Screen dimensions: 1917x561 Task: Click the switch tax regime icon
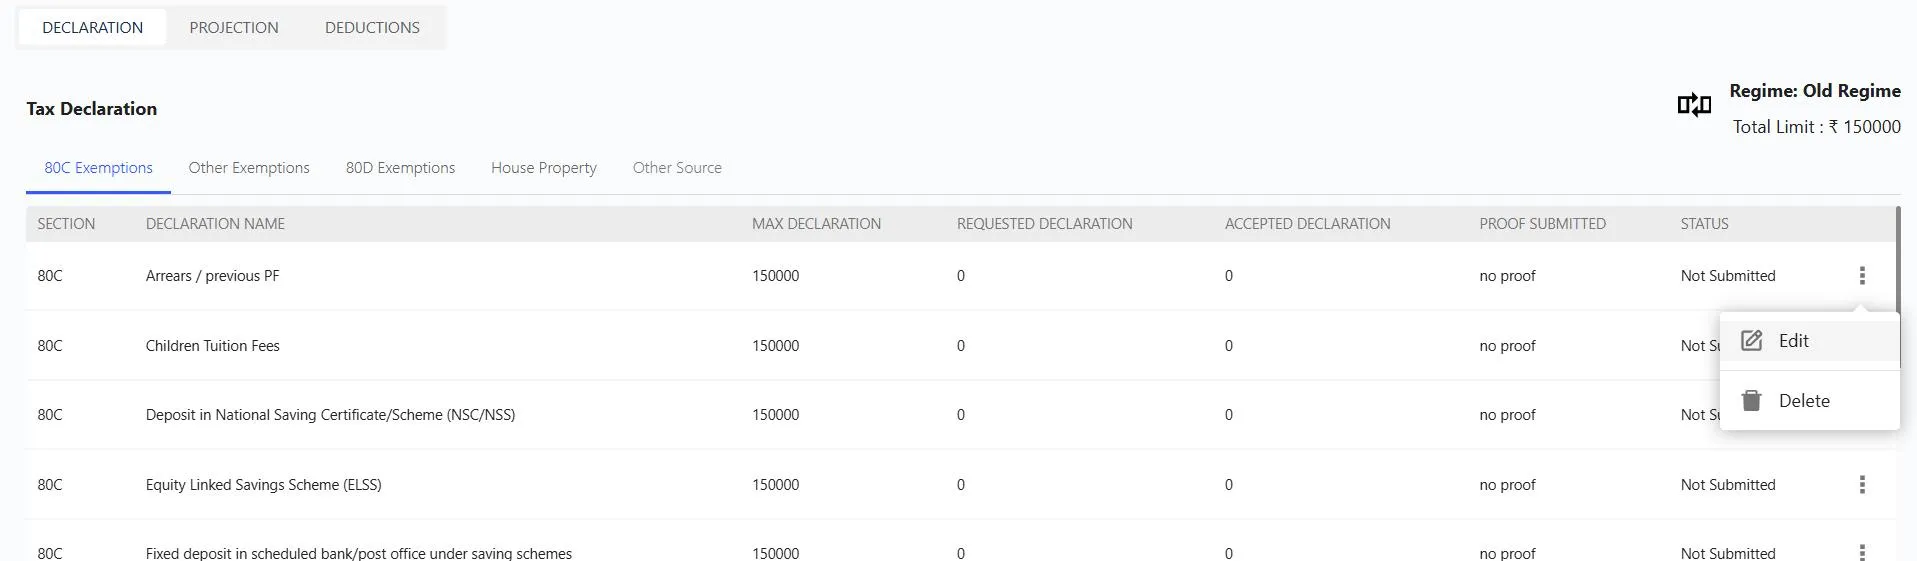(1693, 105)
